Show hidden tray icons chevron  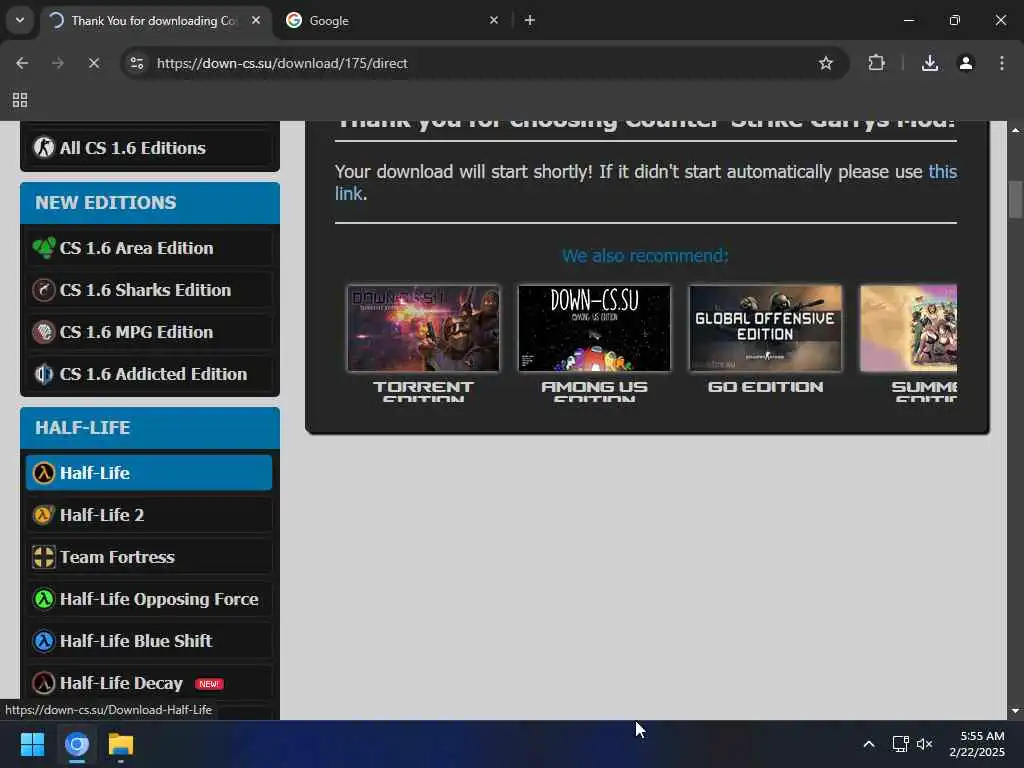(869, 744)
